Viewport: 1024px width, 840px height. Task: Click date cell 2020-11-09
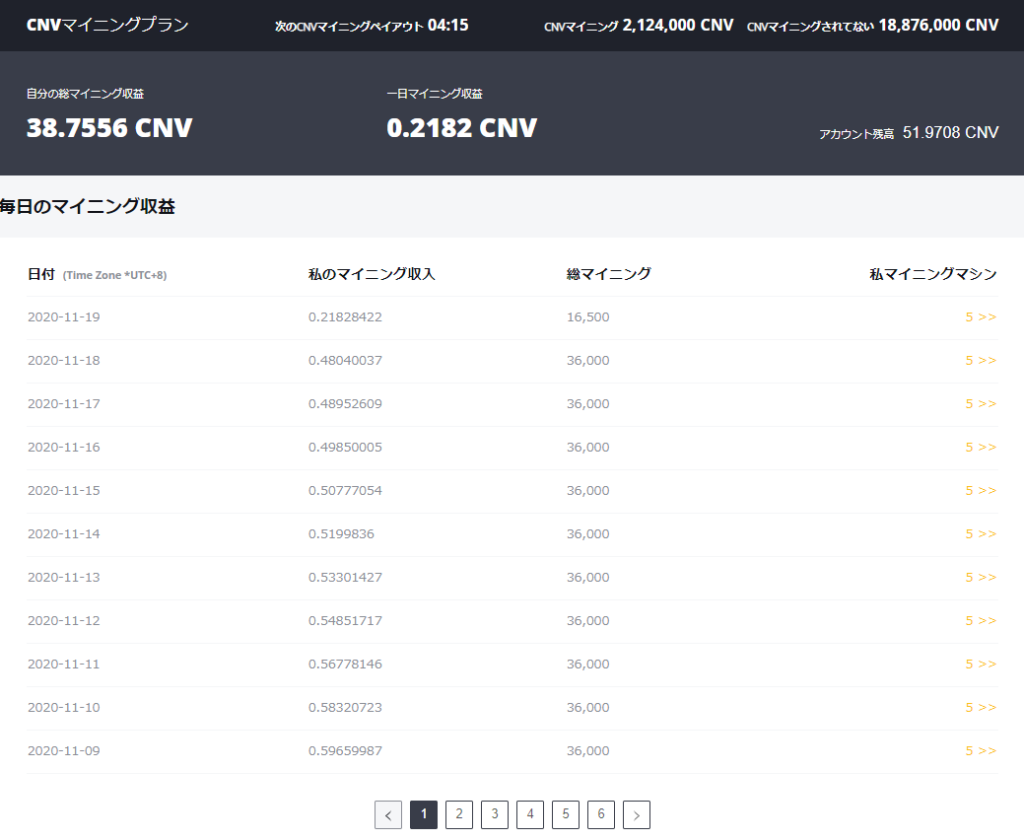[64, 751]
